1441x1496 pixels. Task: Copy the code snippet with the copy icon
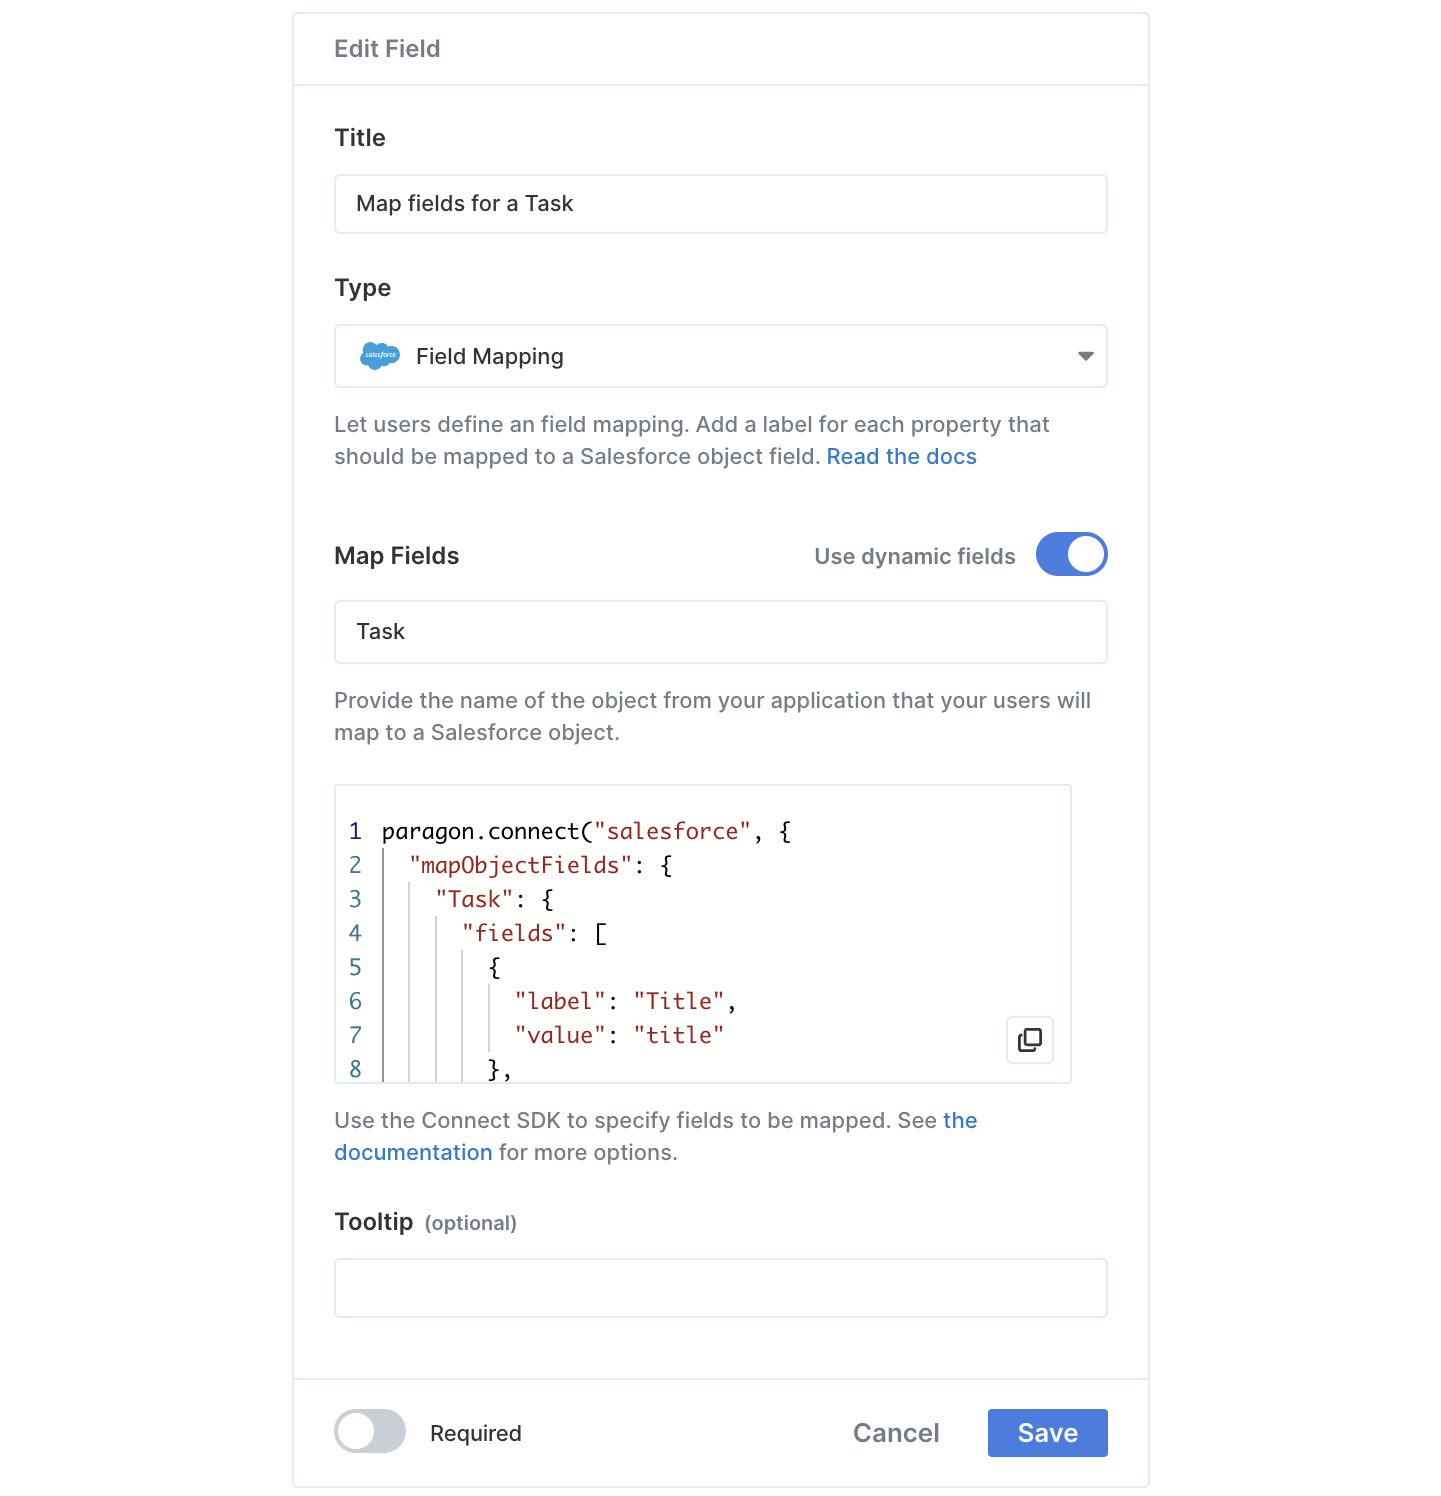pyautogui.click(x=1029, y=1040)
